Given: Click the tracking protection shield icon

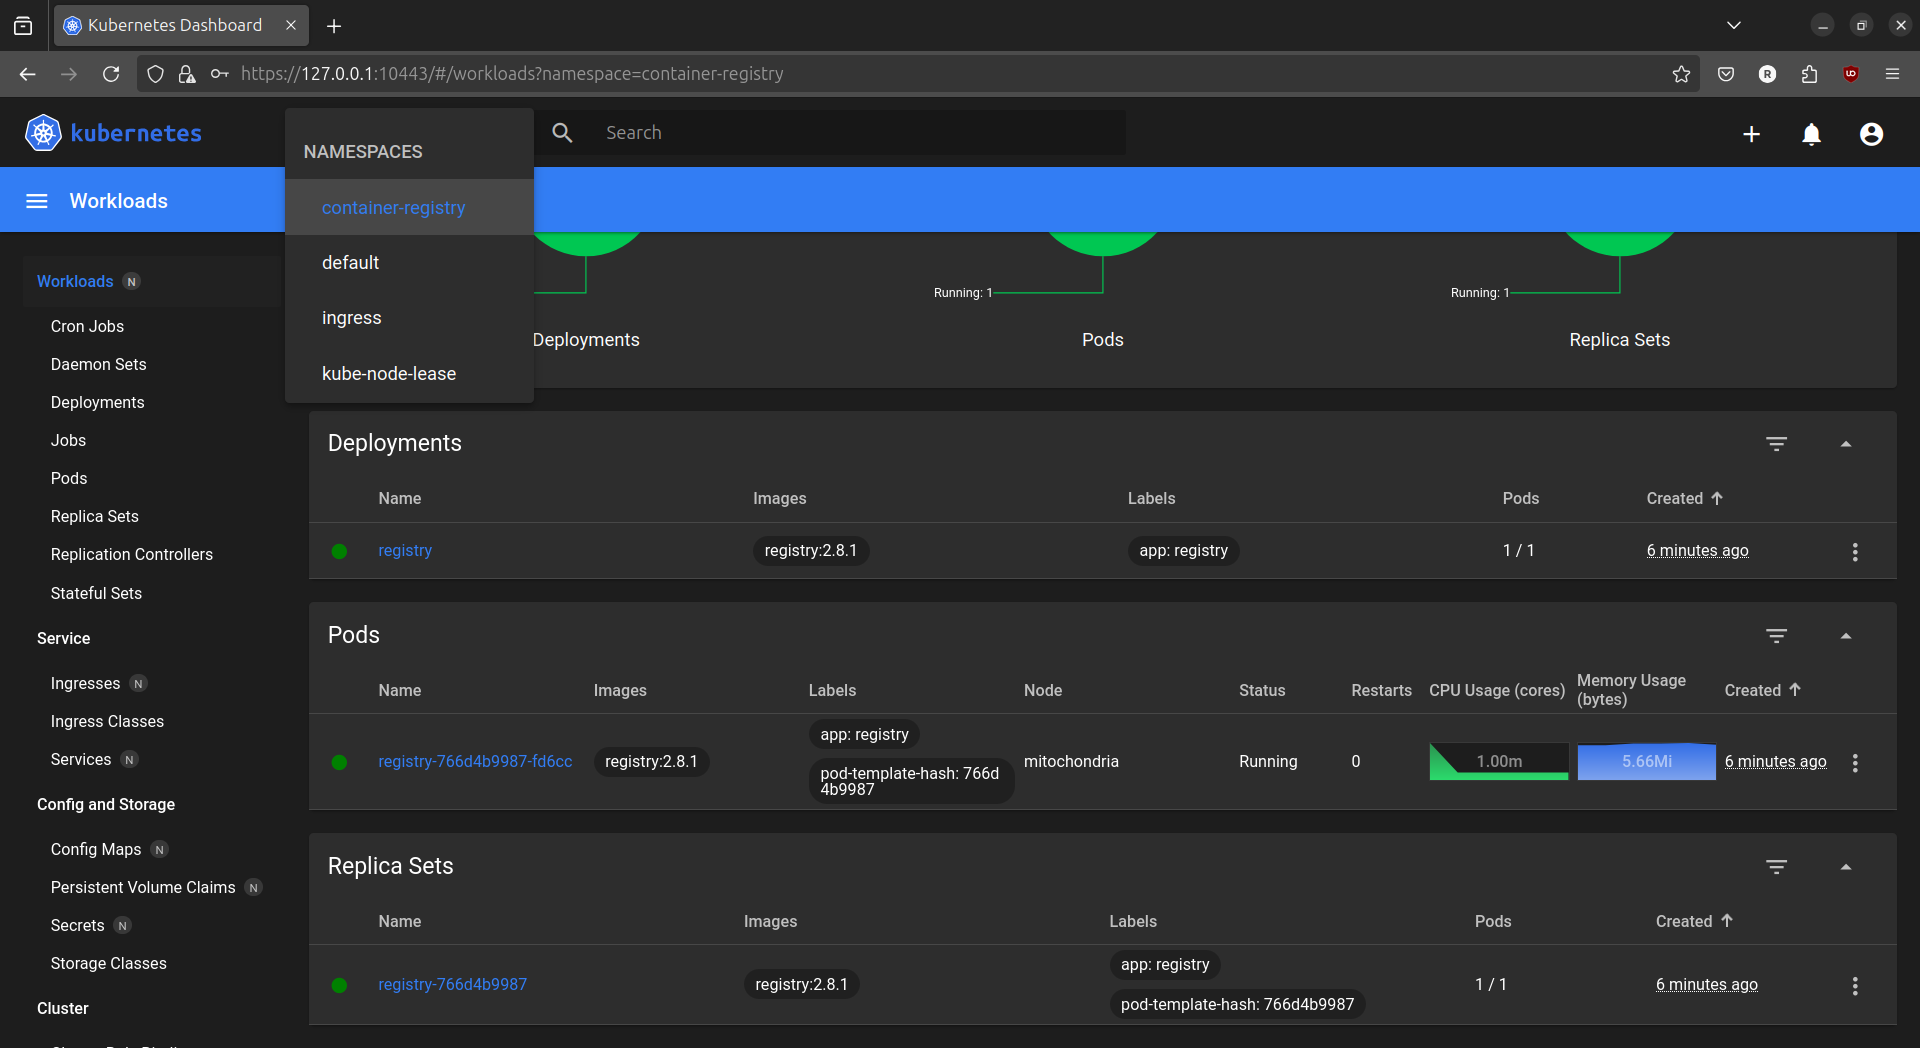Looking at the screenshot, I should 155,74.
